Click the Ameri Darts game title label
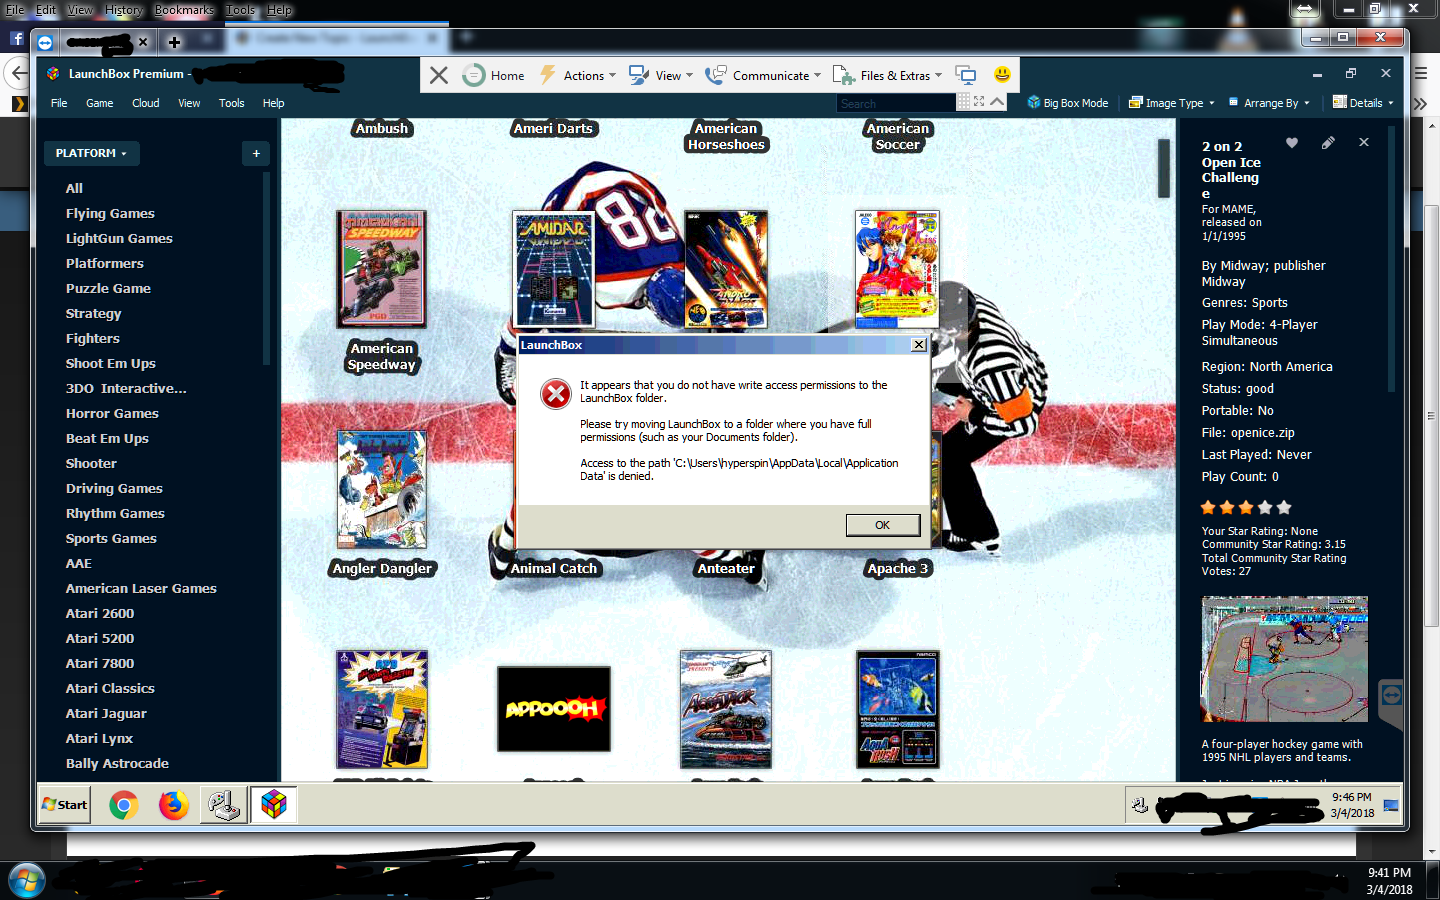 click(553, 128)
